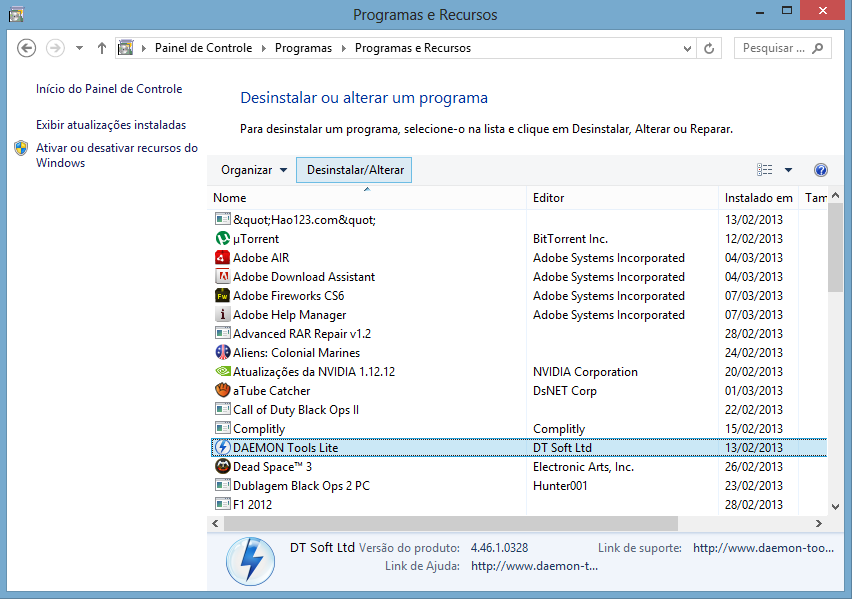Expand the arrow after Painel de Controle

(x=264, y=48)
